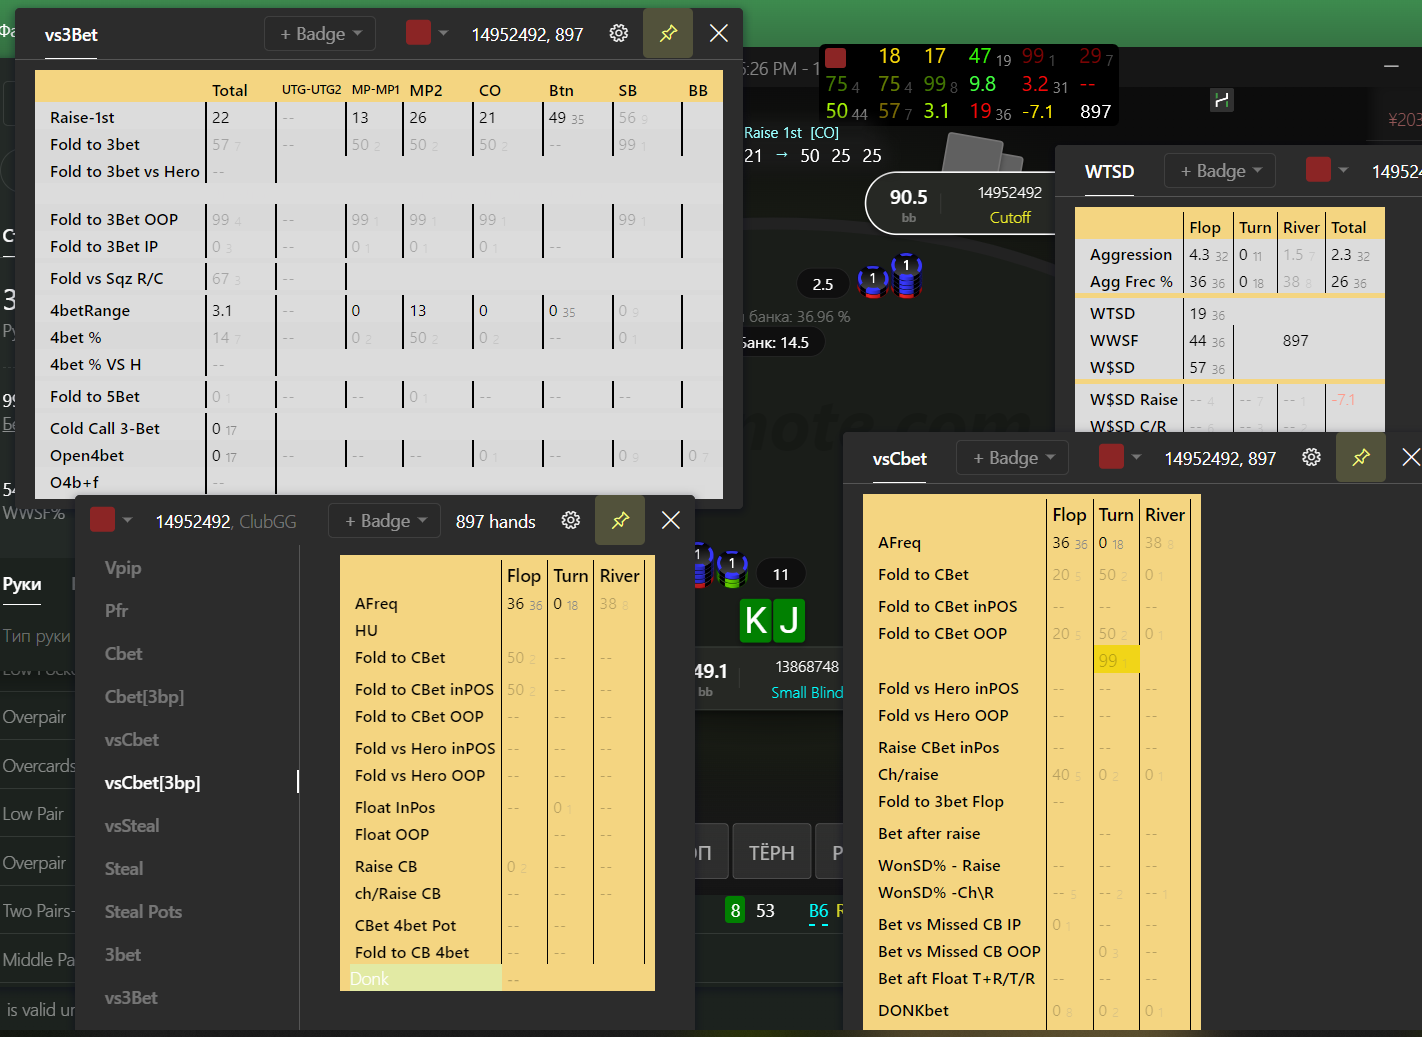Click red color swatch in vsCbet popup
The height and width of the screenshot is (1037, 1422).
(1111, 457)
